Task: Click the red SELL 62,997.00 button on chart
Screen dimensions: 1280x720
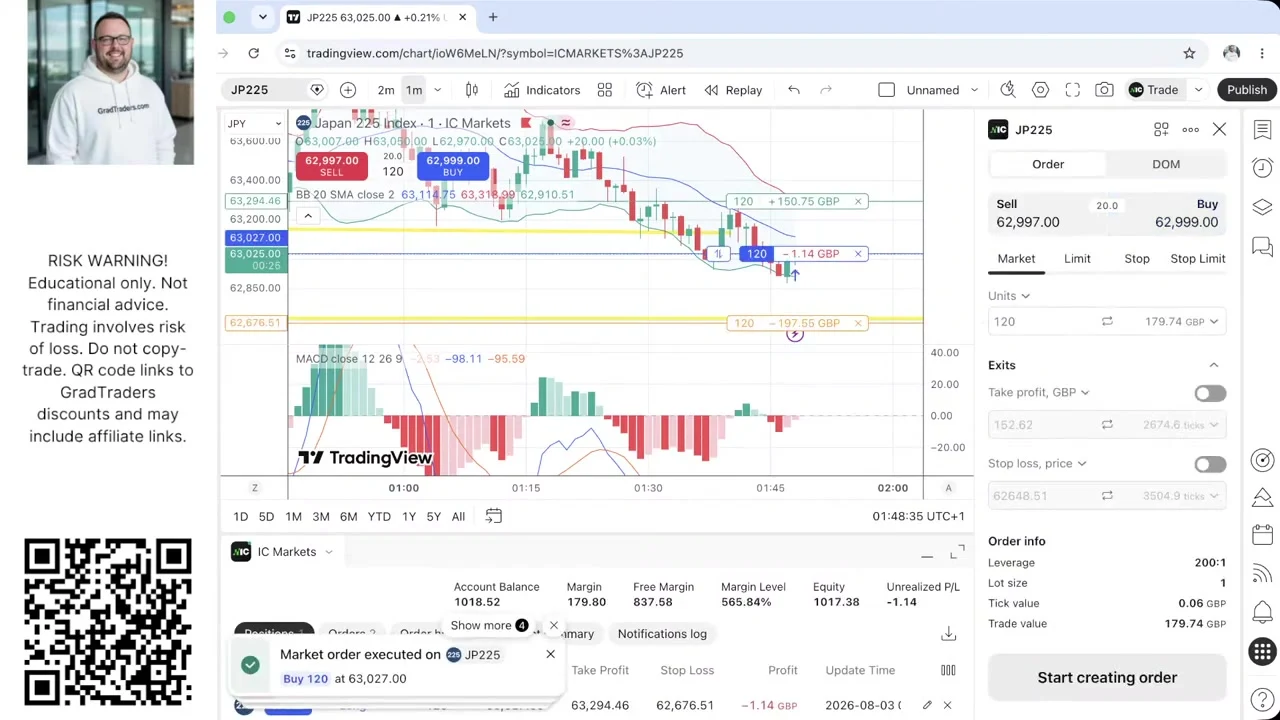Action: (x=331, y=166)
